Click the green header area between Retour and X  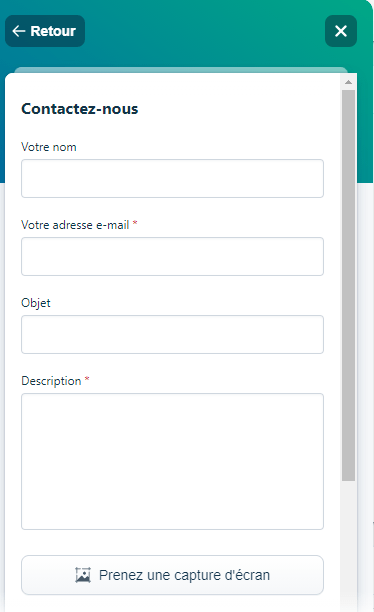(205, 31)
